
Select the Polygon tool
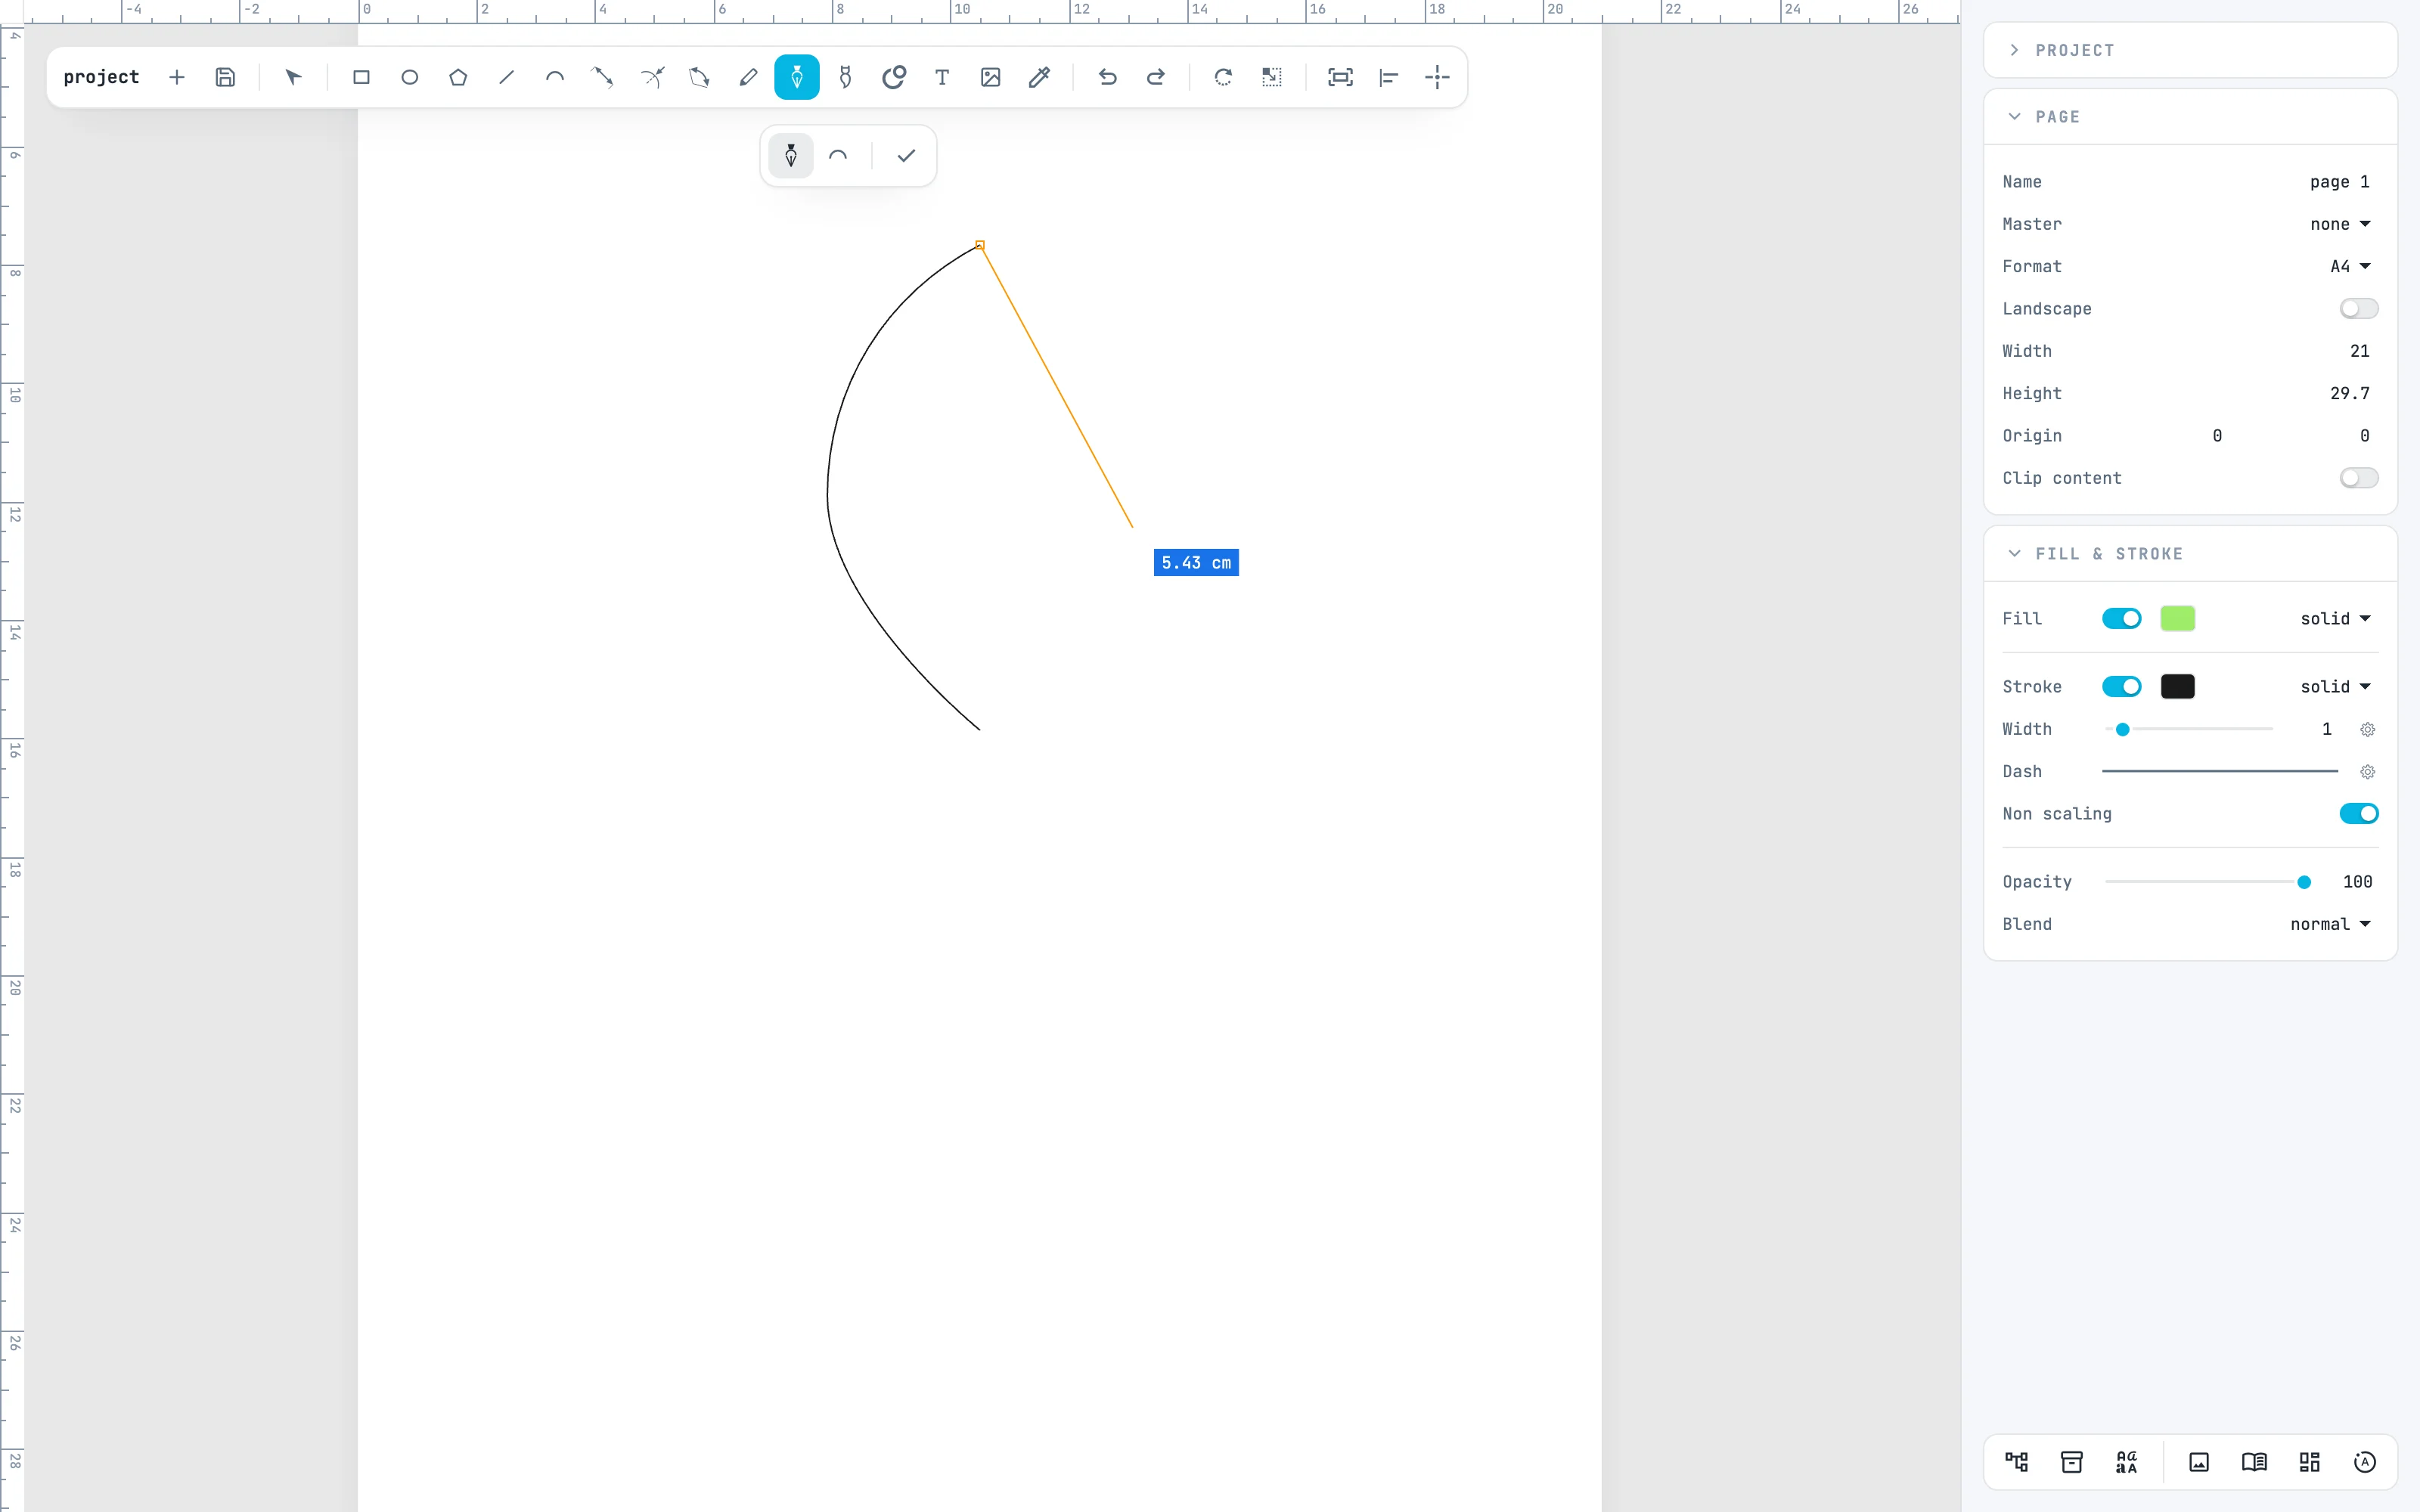coord(458,77)
